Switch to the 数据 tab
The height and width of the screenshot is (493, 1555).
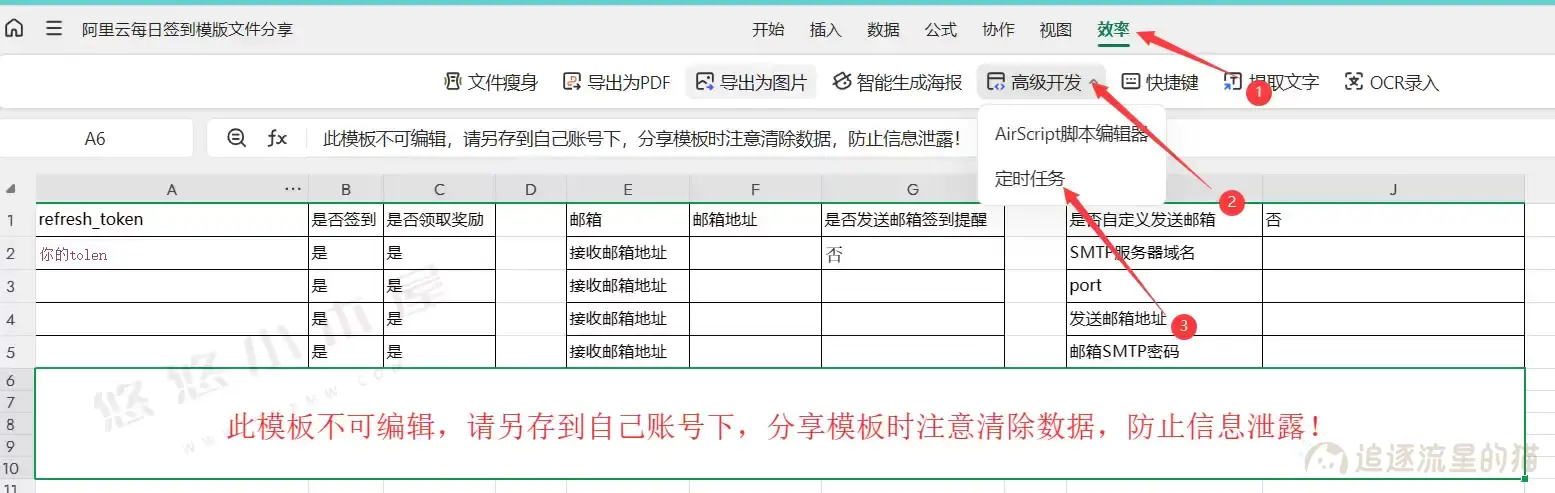click(x=884, y=30)
